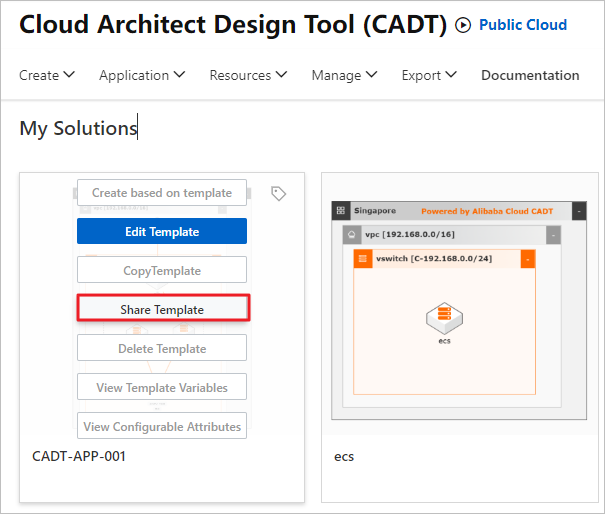Click the Cloud Architect Design Tool title
This screenshot has height=514, width=605.
tap(233, 25)
